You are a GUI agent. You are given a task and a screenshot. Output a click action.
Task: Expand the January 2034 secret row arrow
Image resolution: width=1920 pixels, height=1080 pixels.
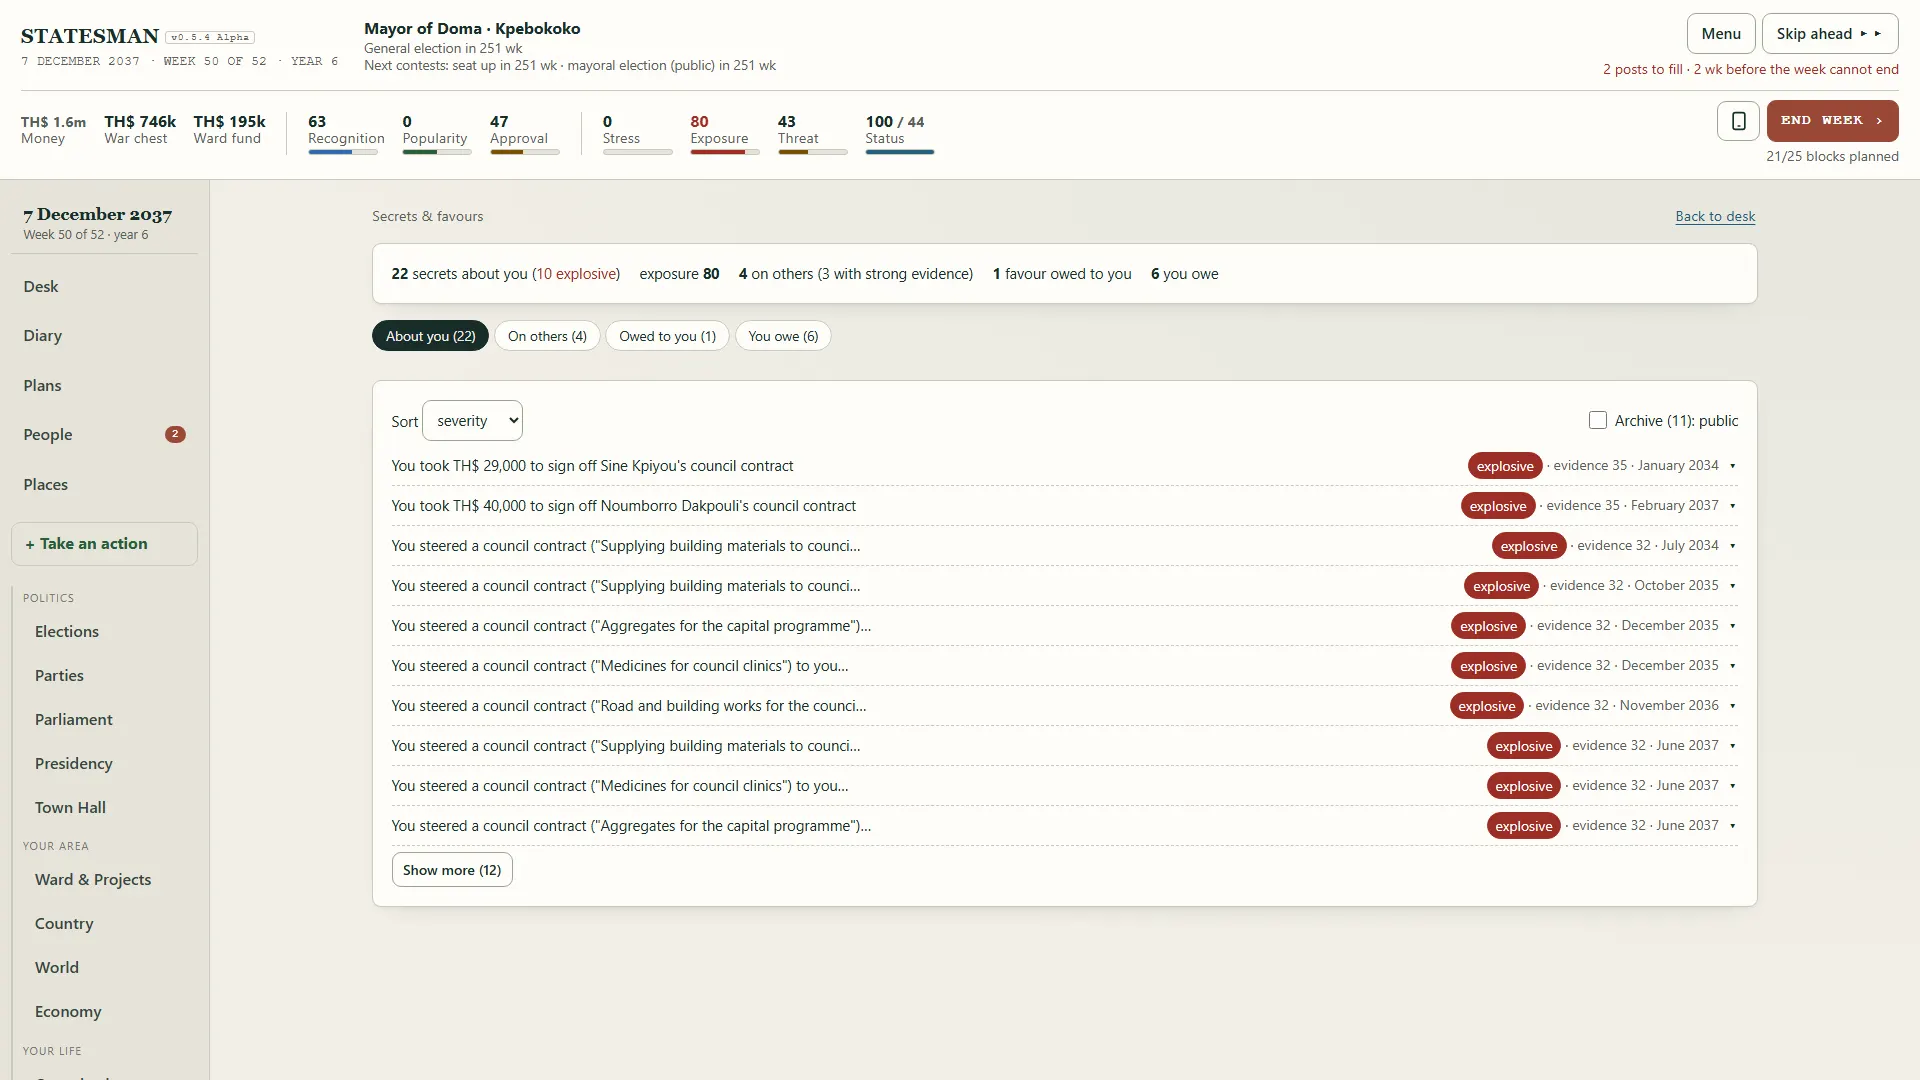[x=1732, y=466]
